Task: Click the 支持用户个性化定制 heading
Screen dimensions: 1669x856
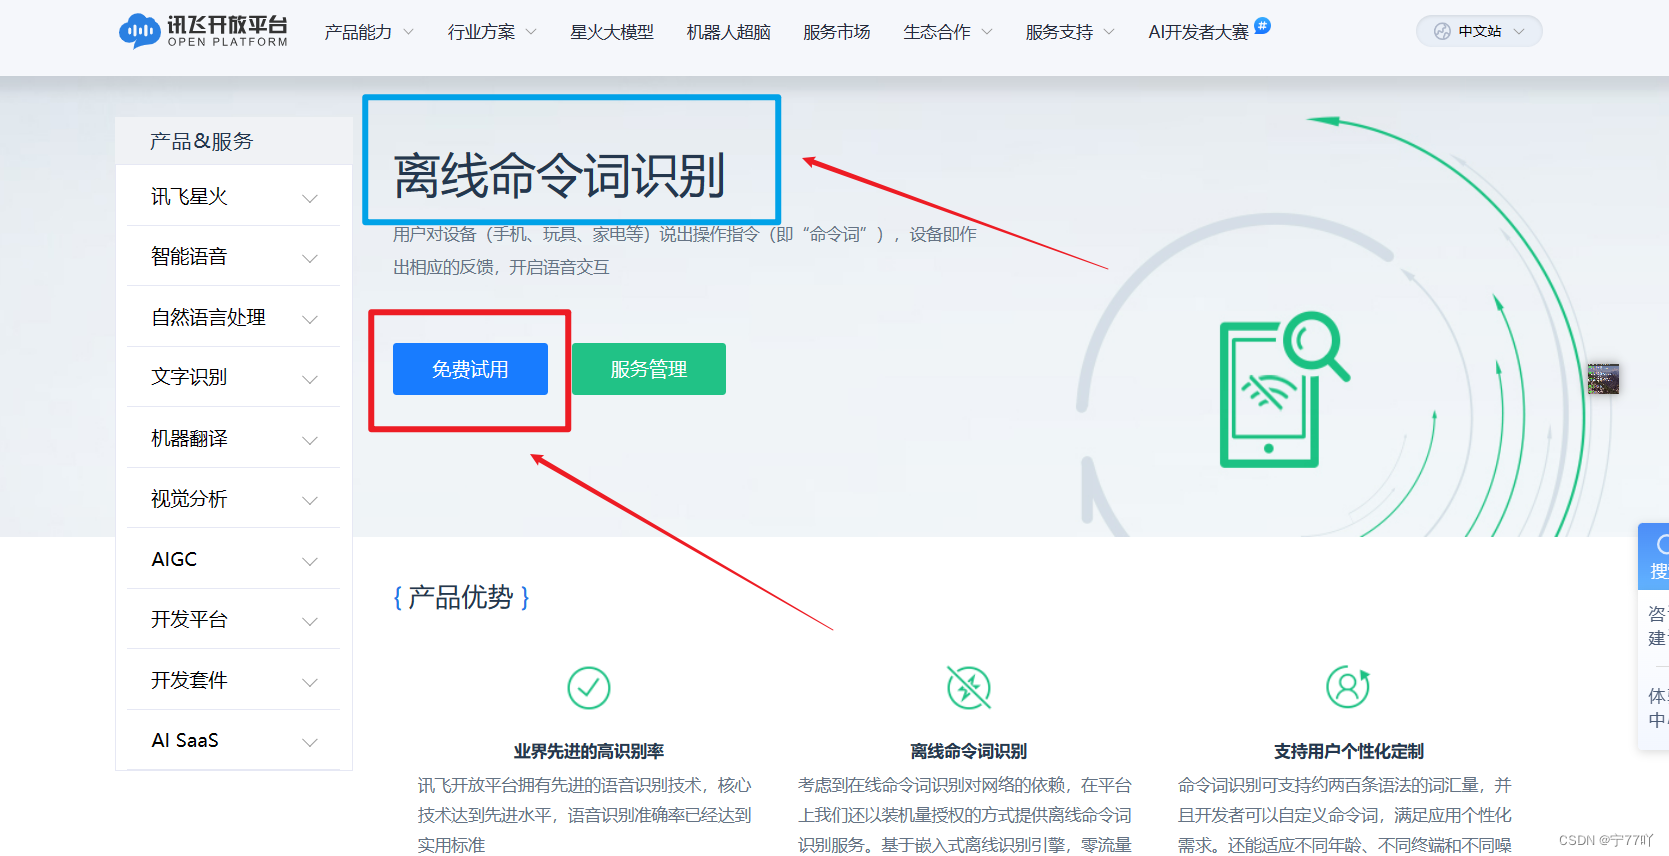Action: (1349, 751)
